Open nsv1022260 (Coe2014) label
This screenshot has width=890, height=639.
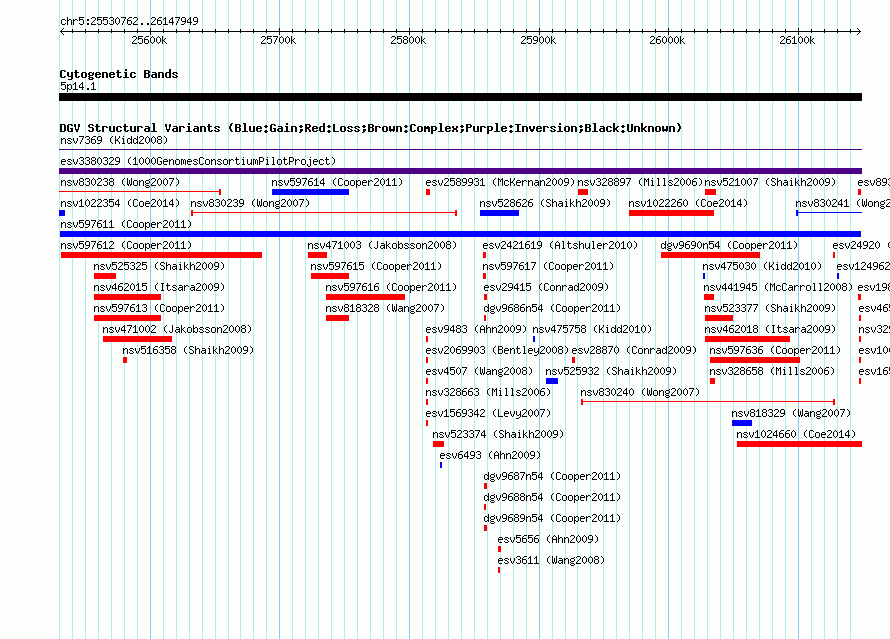[x=688, y=203]
